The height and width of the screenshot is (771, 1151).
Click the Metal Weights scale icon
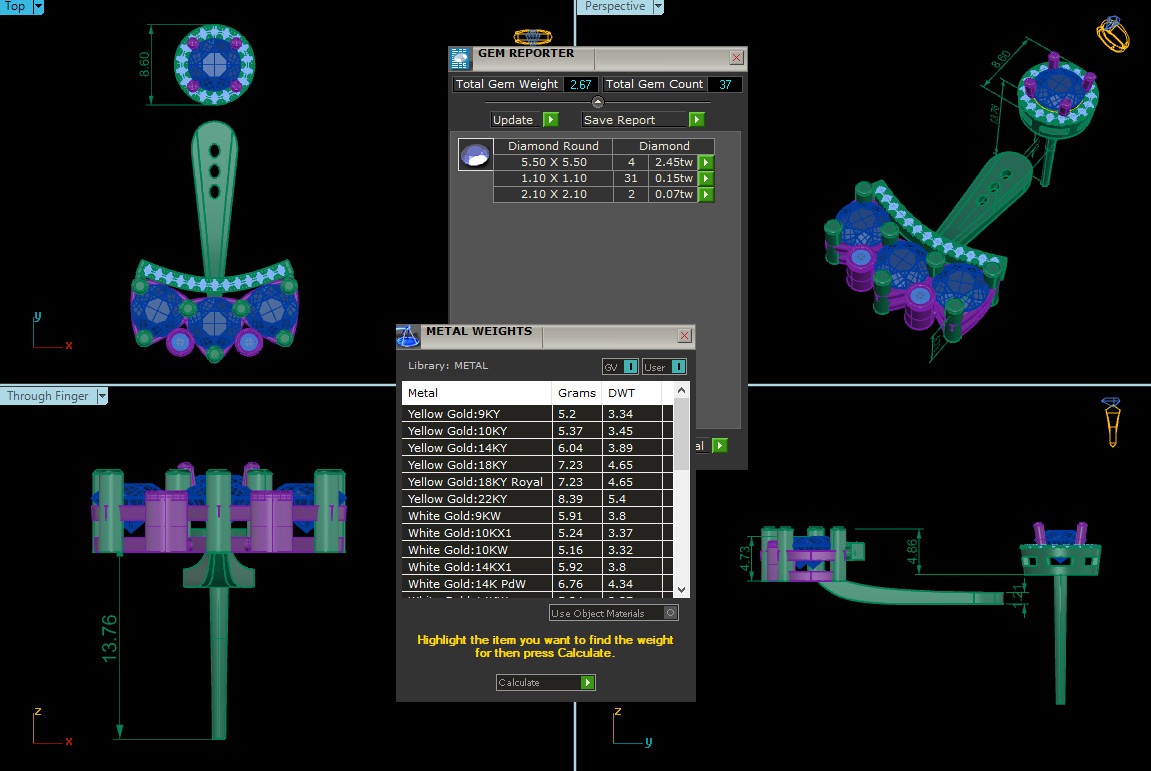point(408,335)
